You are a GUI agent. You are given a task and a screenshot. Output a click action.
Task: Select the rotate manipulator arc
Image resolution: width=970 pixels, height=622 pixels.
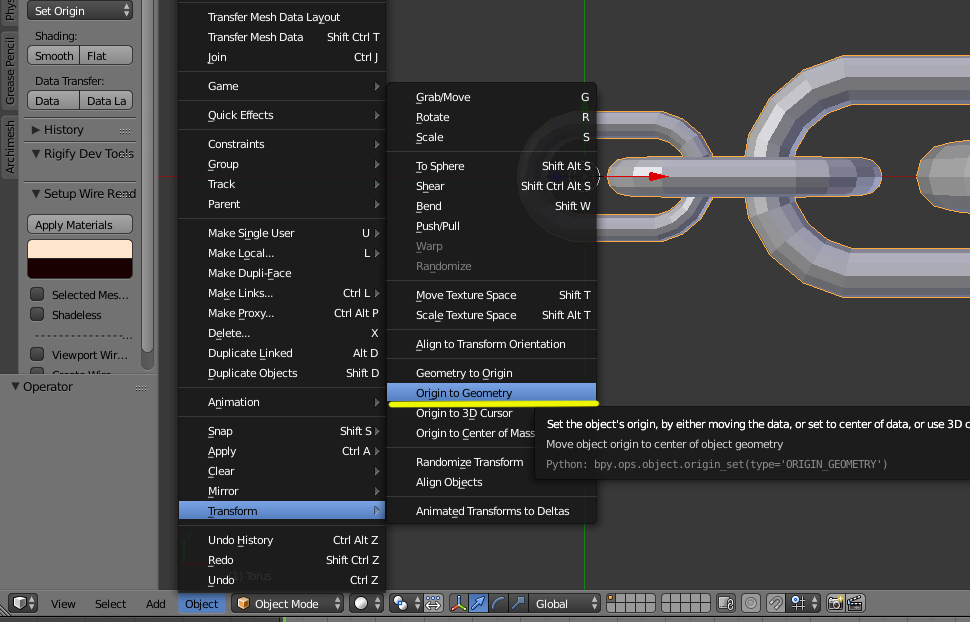click(498, 603)
